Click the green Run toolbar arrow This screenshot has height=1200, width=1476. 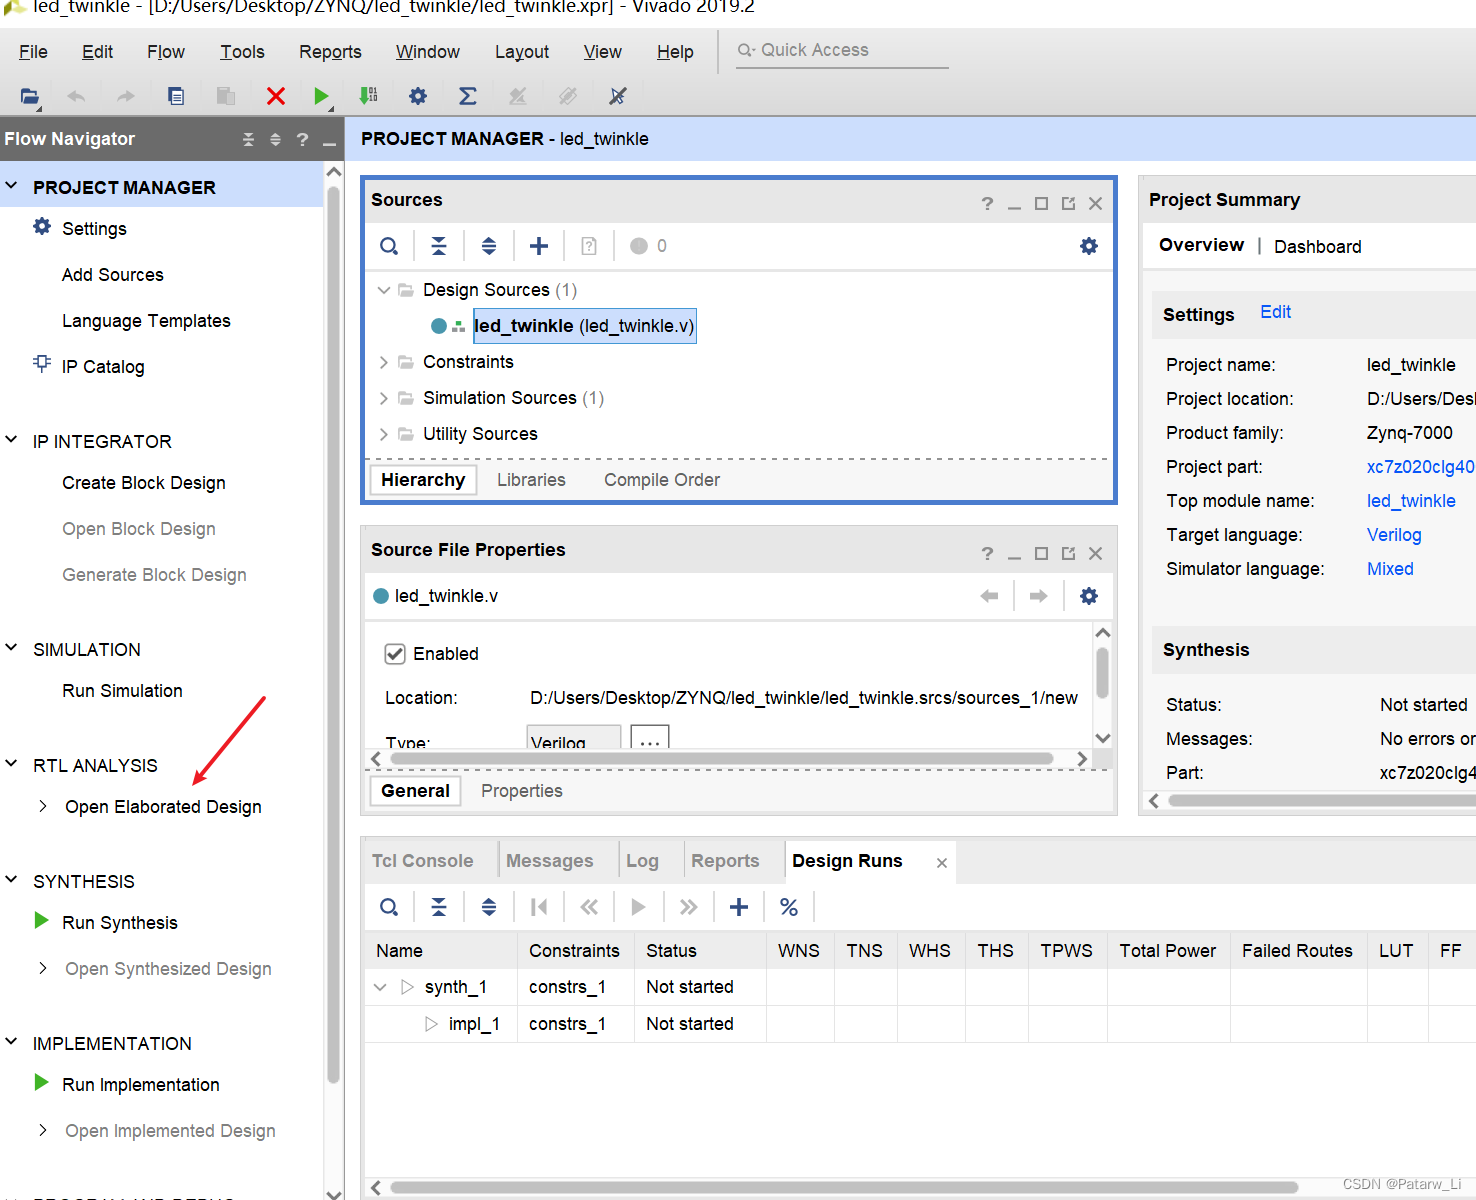pos(321,96)
